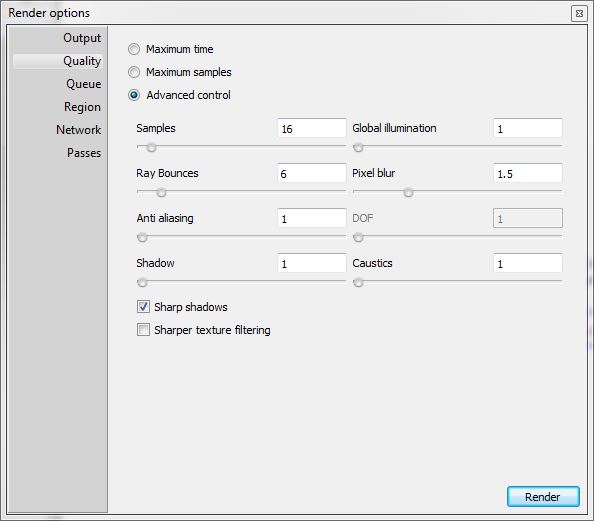Screen dimensions: 594x521
Task: Switch to the Passes tab
Action: click(84, 153)
